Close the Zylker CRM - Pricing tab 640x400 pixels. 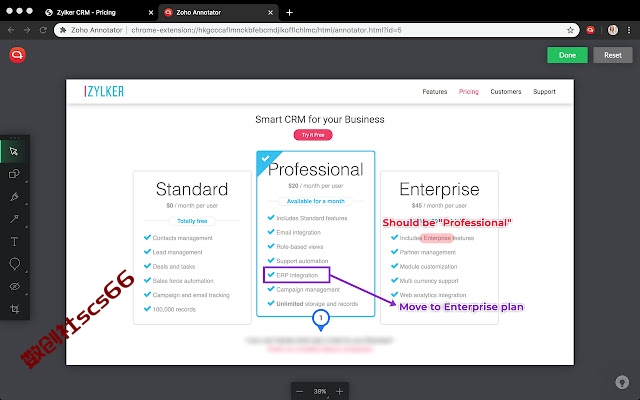tap(151, 13)
